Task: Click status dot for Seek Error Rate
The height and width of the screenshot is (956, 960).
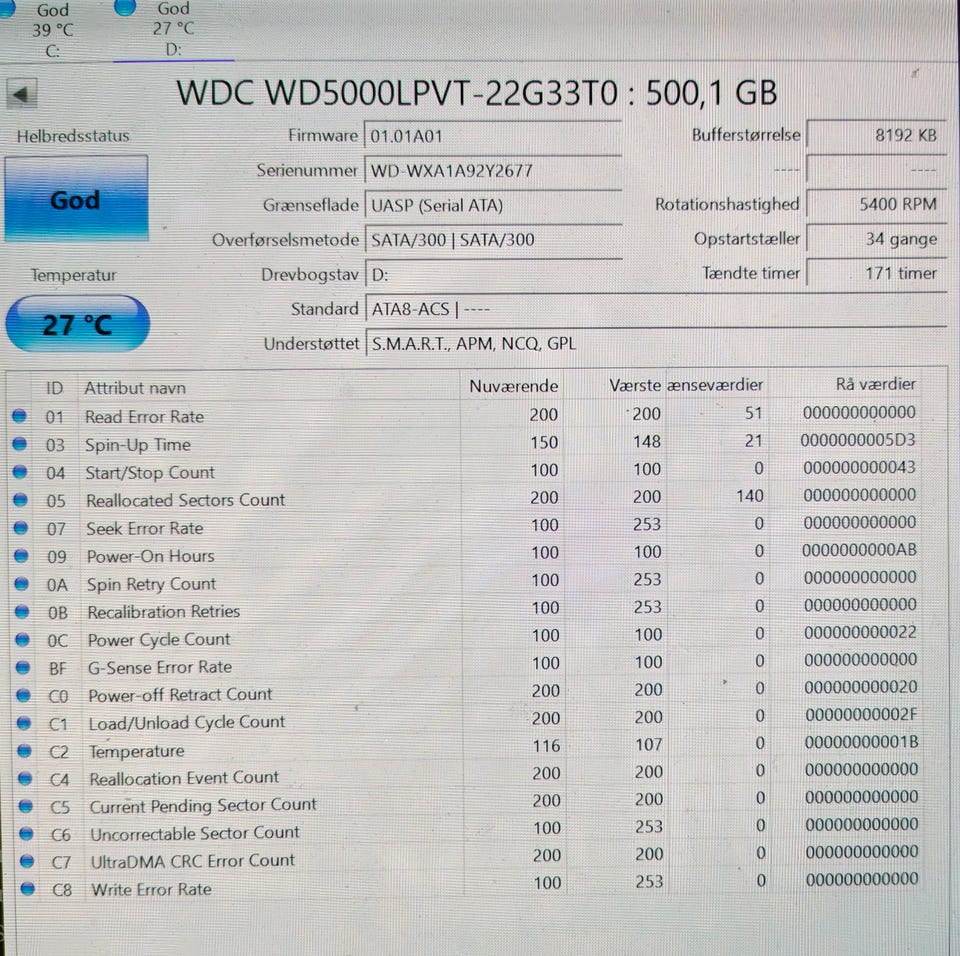Action: [21, 527]
